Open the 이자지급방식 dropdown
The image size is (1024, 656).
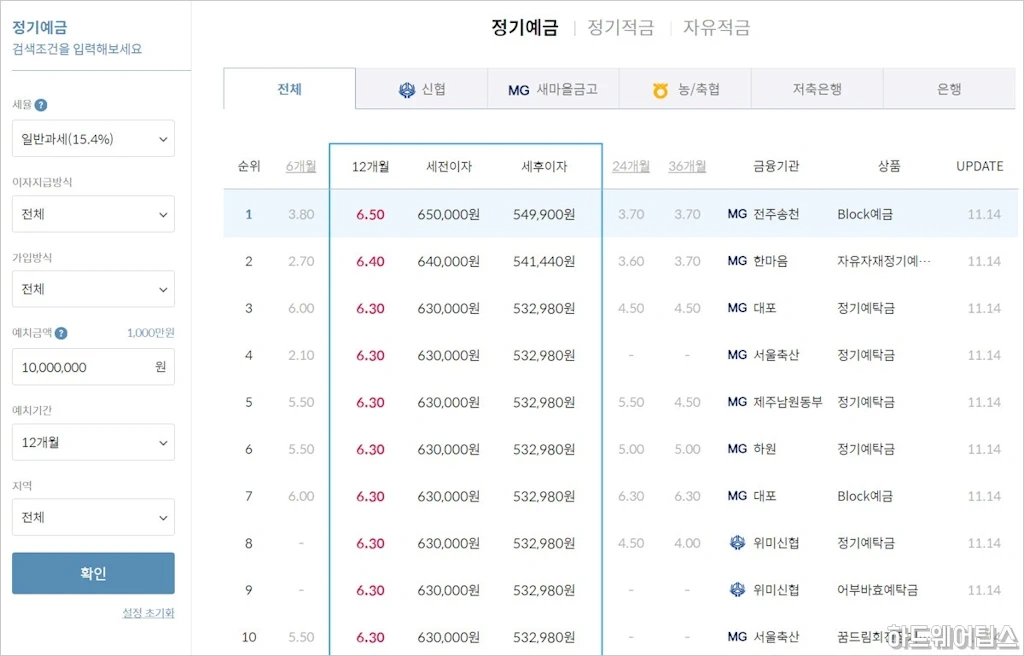(93, 214)
